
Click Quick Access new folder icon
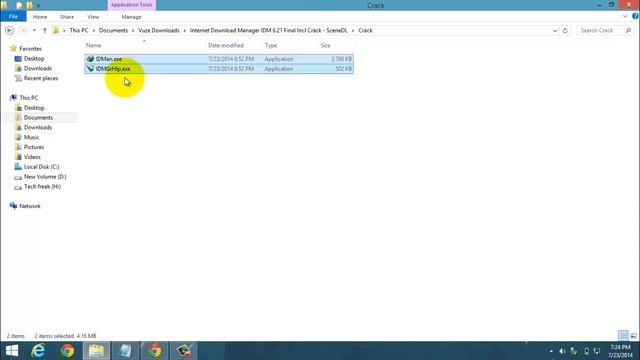[29, 5]
